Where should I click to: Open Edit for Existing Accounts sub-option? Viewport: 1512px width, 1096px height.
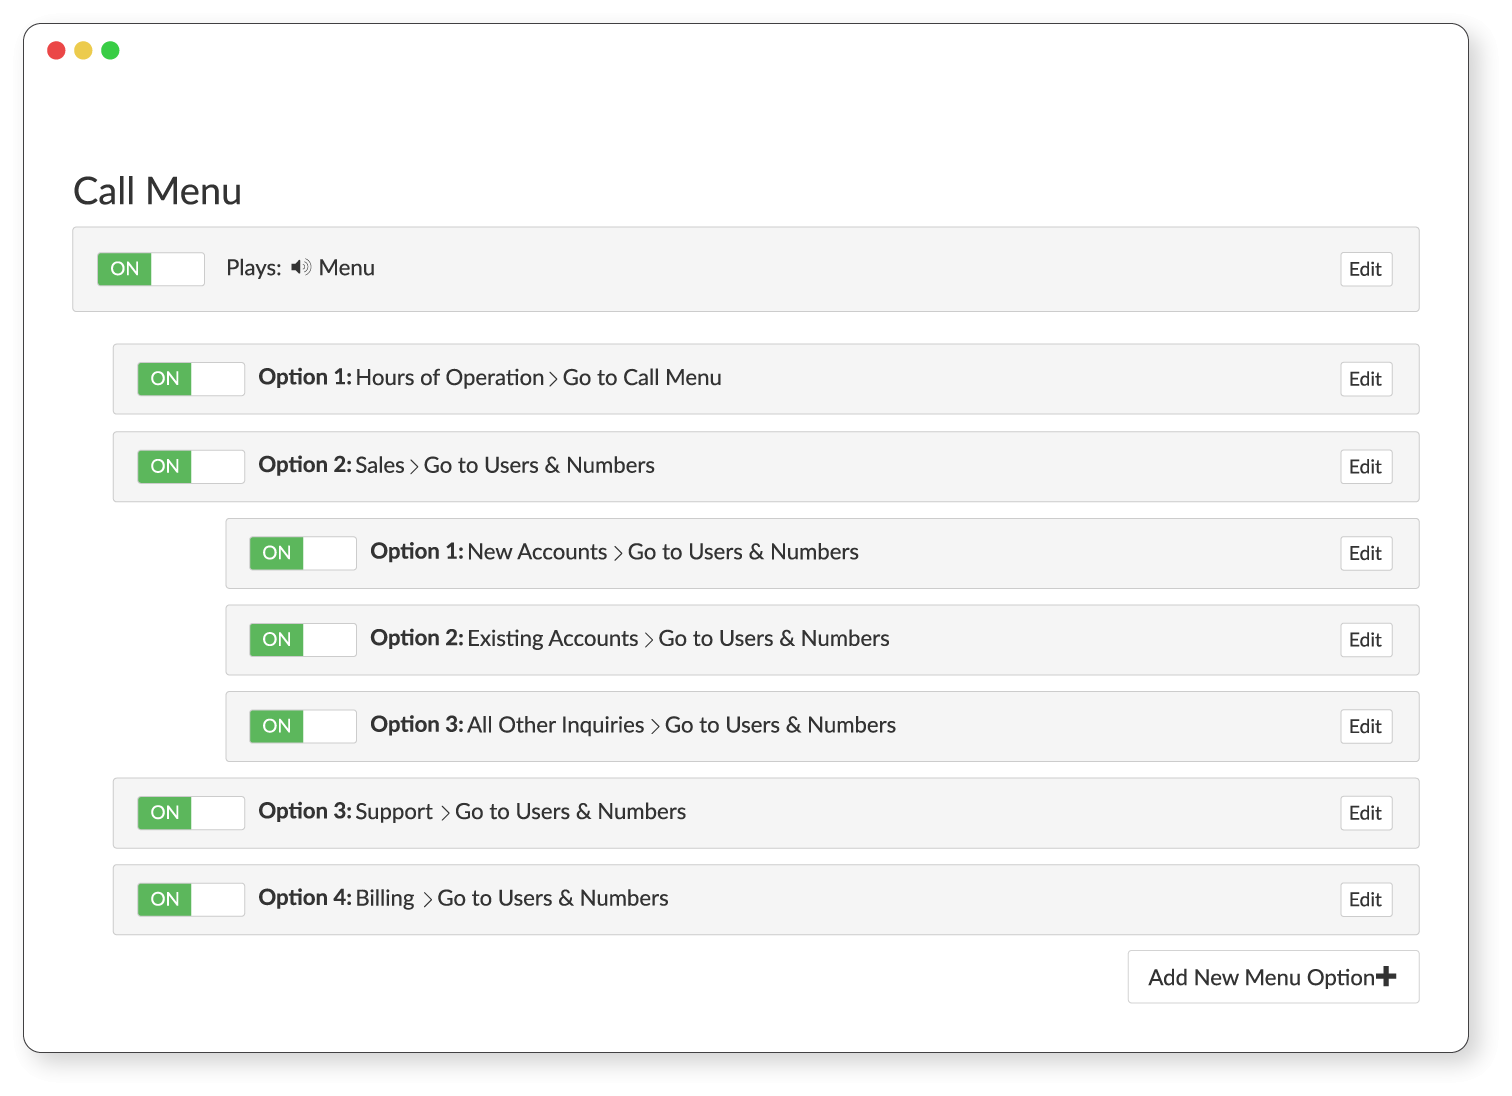1366,640
